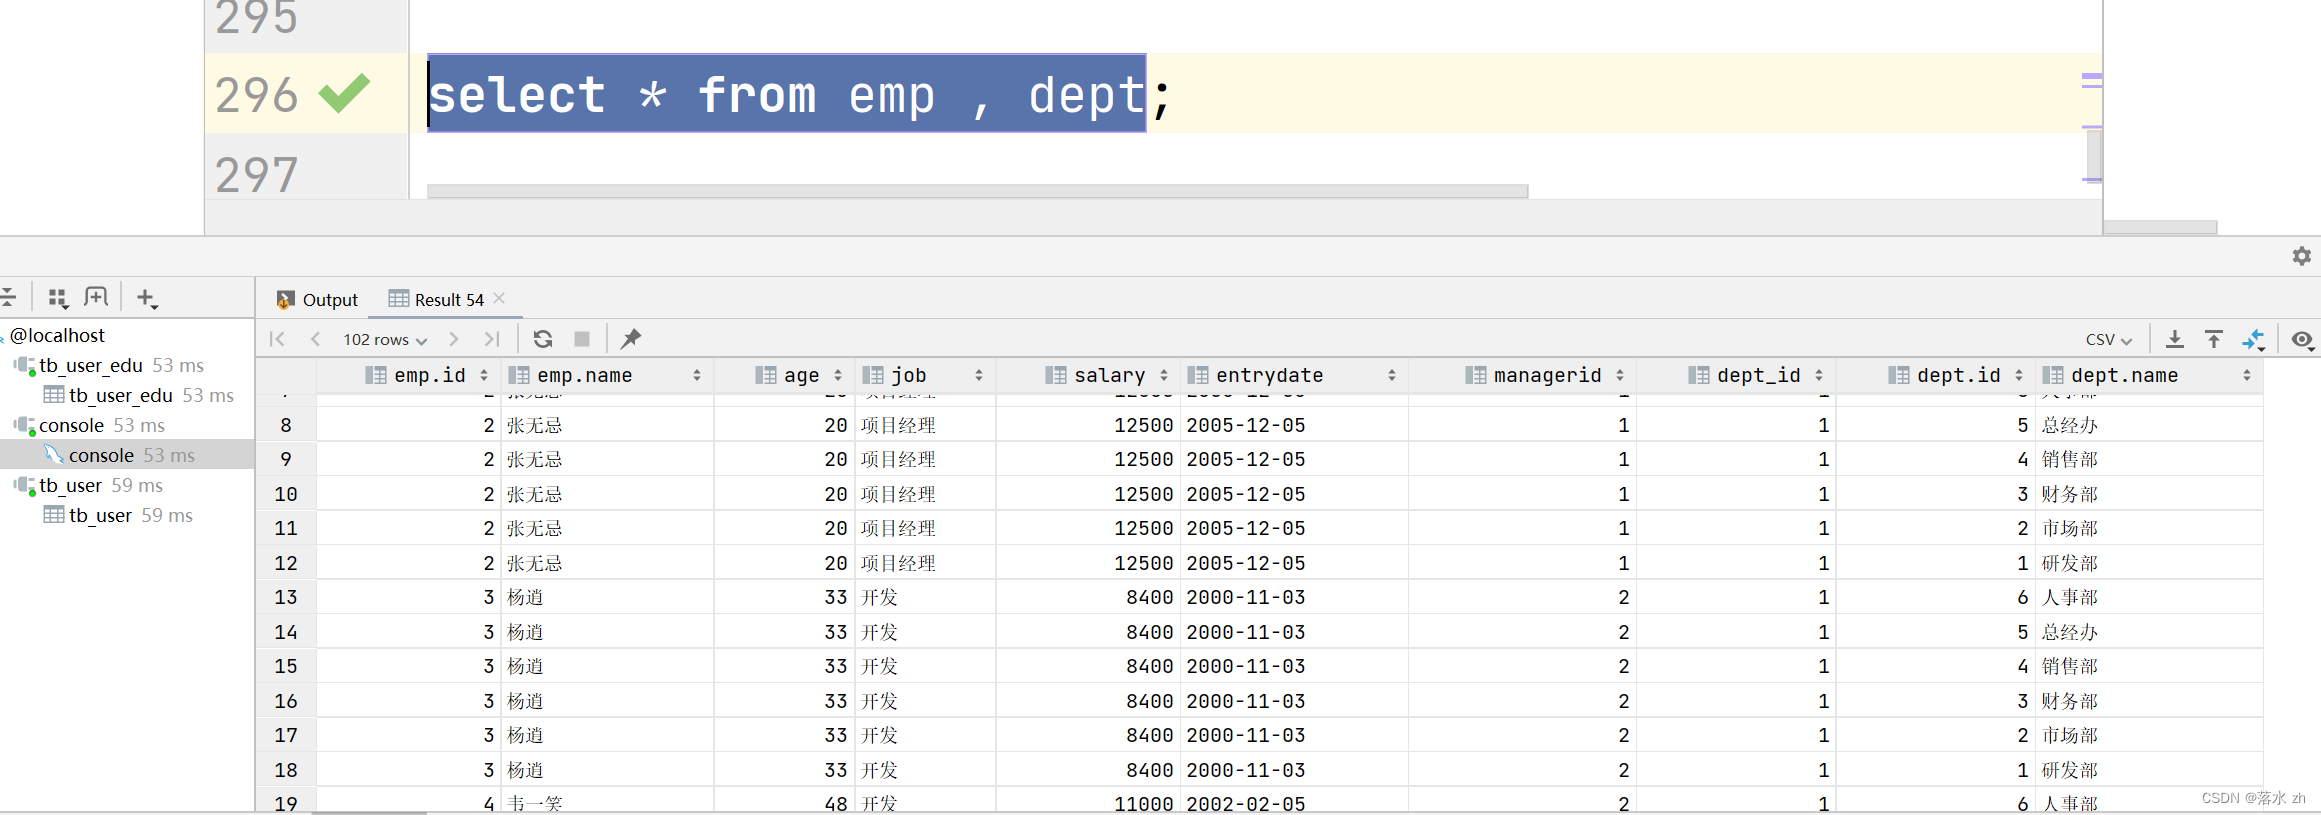2321x815 pixels.
Task: Select tb_user table child node
Action: [119, 515]
